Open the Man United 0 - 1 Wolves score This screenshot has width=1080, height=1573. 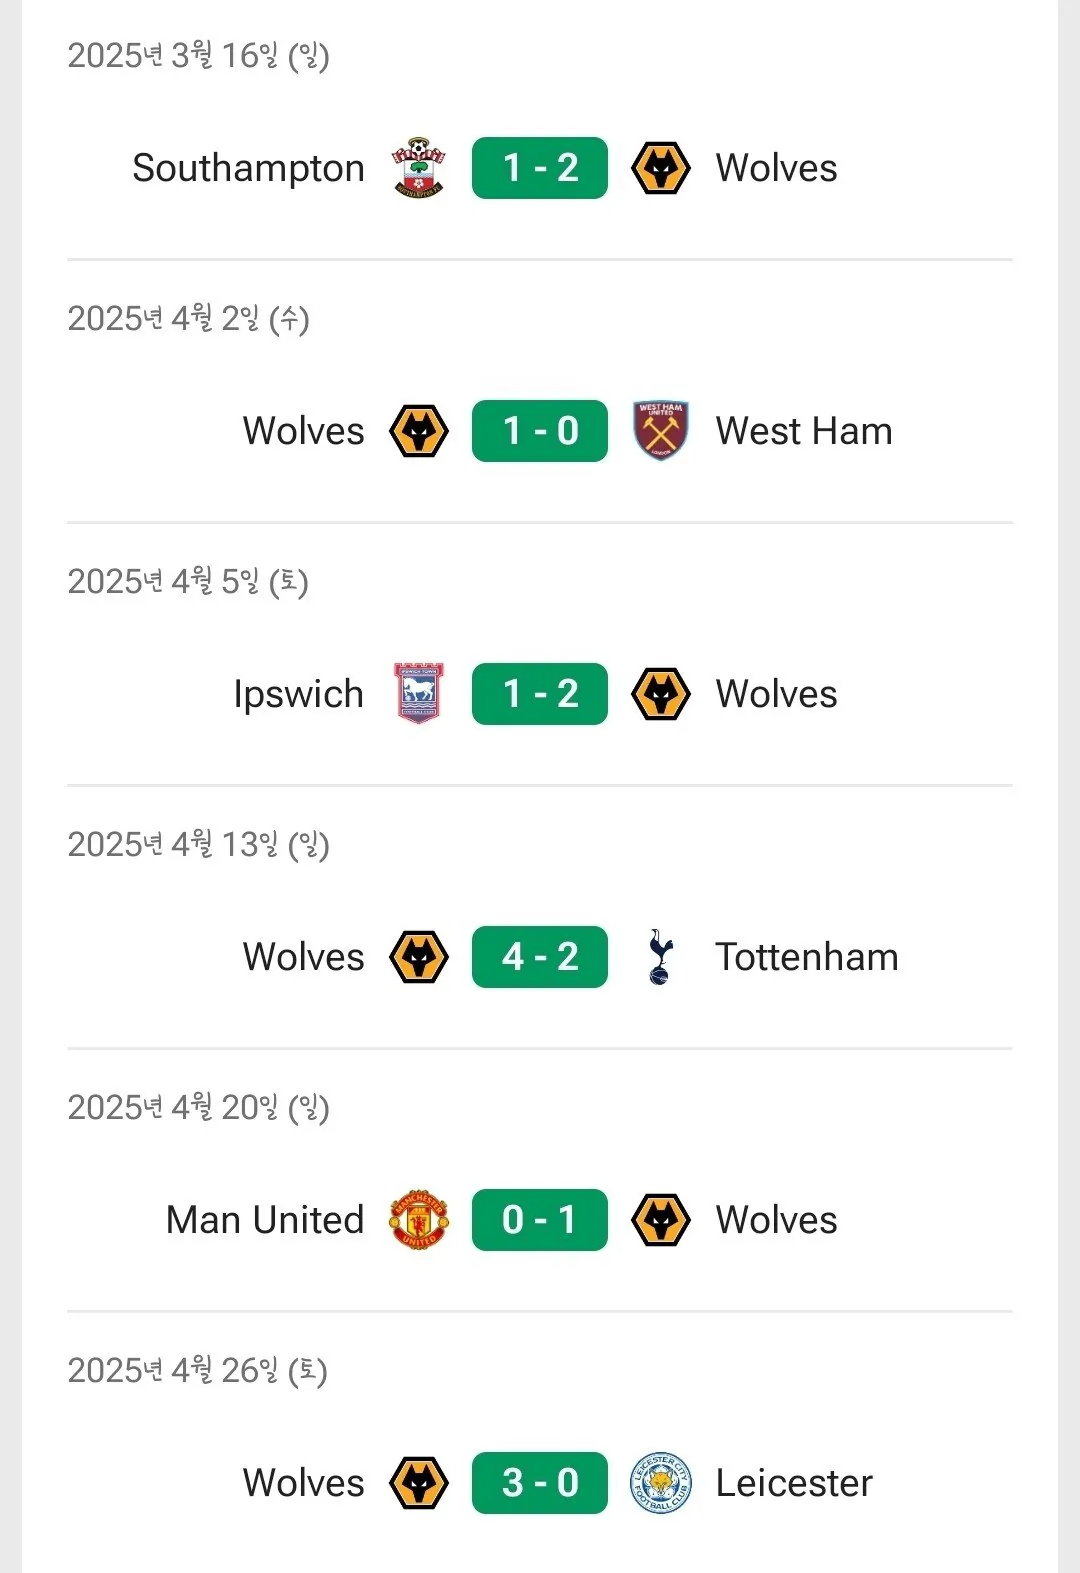point(540,1220)
